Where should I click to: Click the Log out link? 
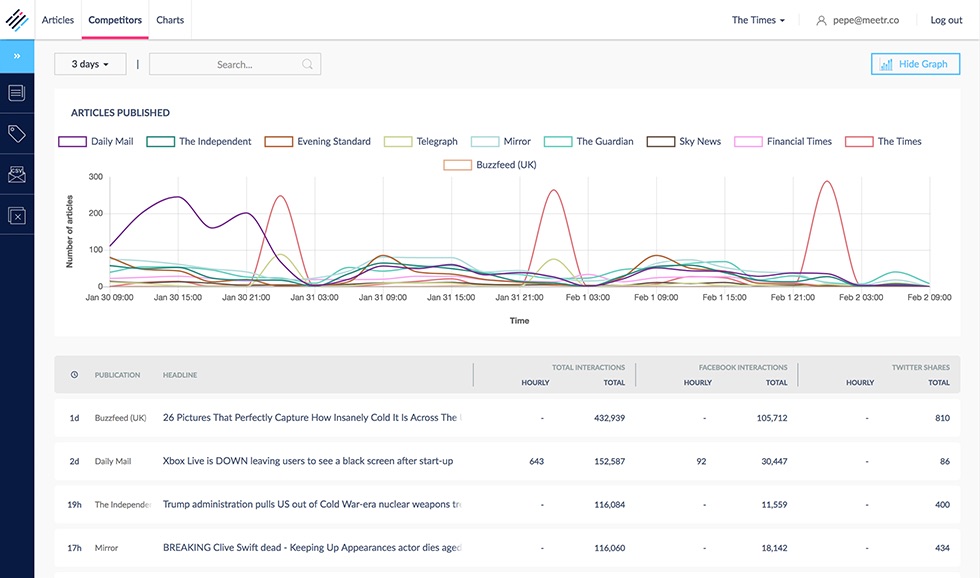(x=946, y=20)
